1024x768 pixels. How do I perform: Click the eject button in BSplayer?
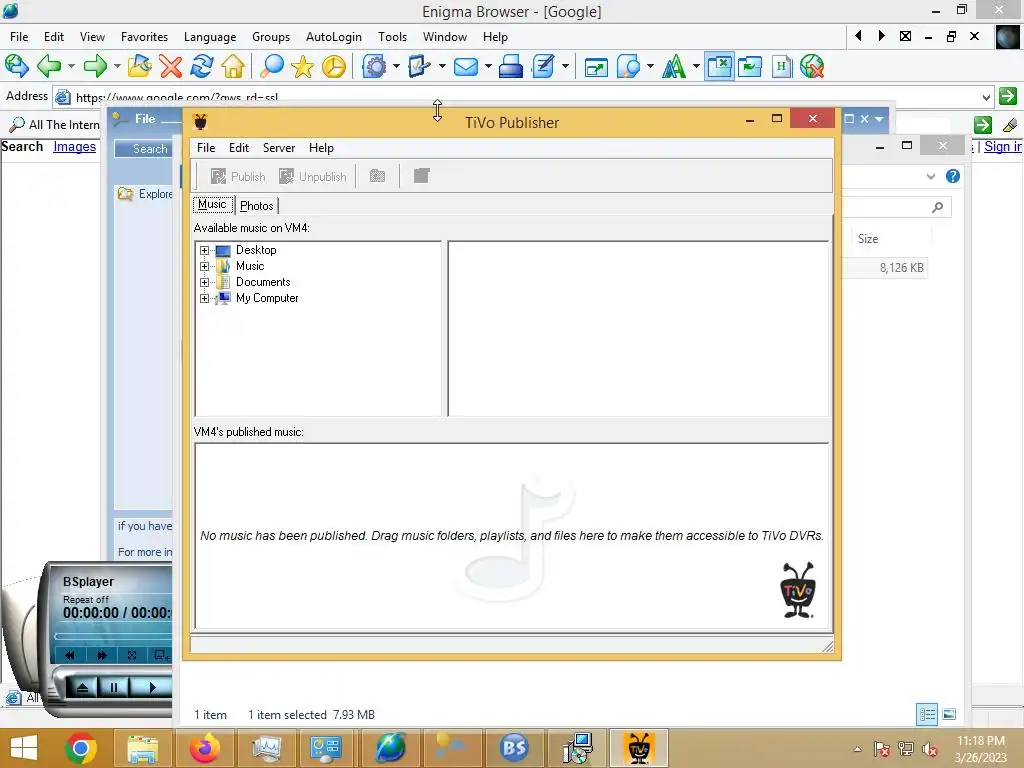tap(82, 687)
